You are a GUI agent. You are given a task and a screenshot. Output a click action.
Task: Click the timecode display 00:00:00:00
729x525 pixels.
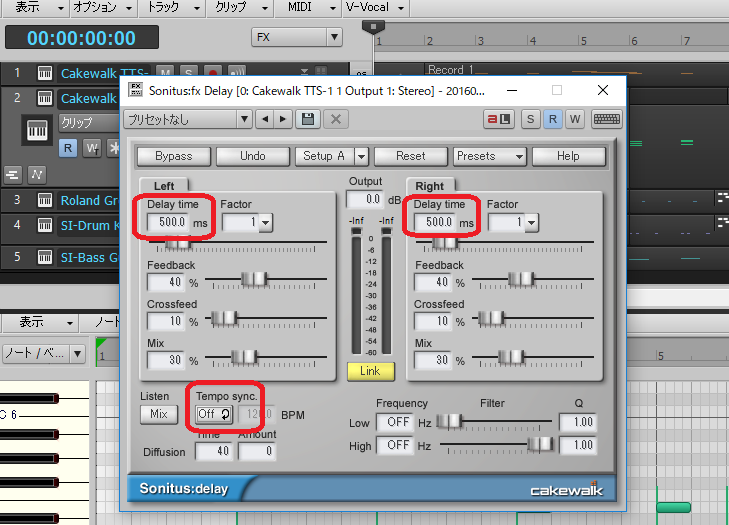click(82, 38)
